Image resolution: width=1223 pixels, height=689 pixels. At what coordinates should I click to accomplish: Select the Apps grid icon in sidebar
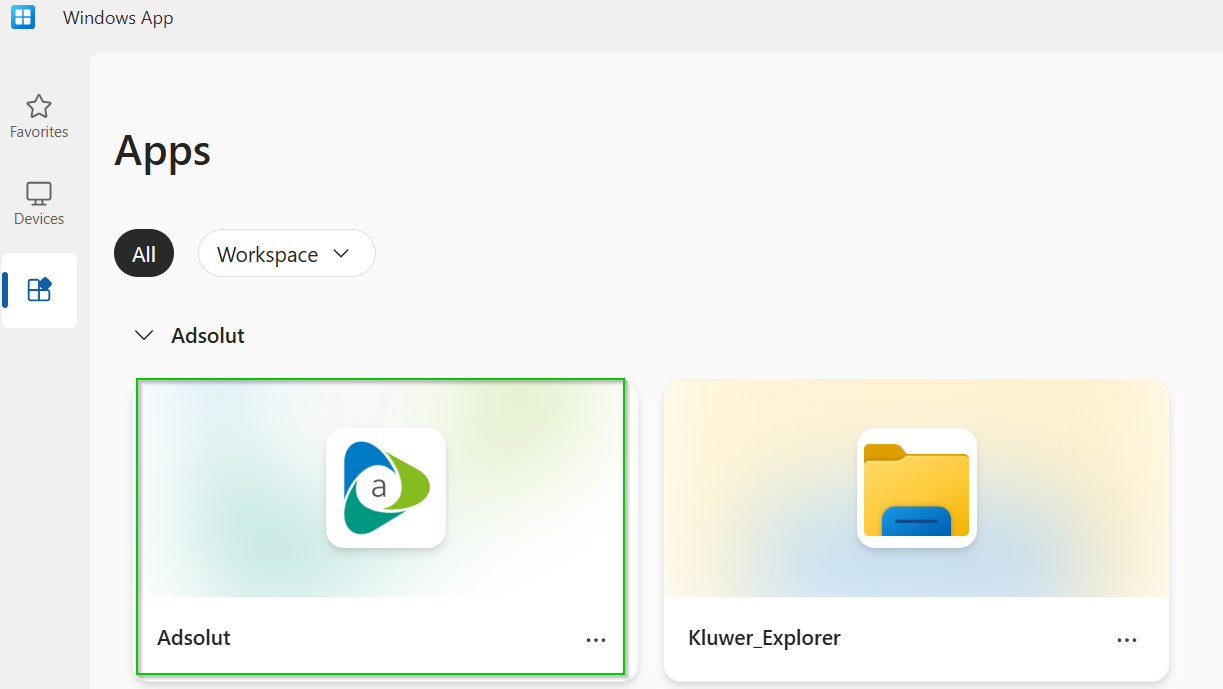(39, 290)
